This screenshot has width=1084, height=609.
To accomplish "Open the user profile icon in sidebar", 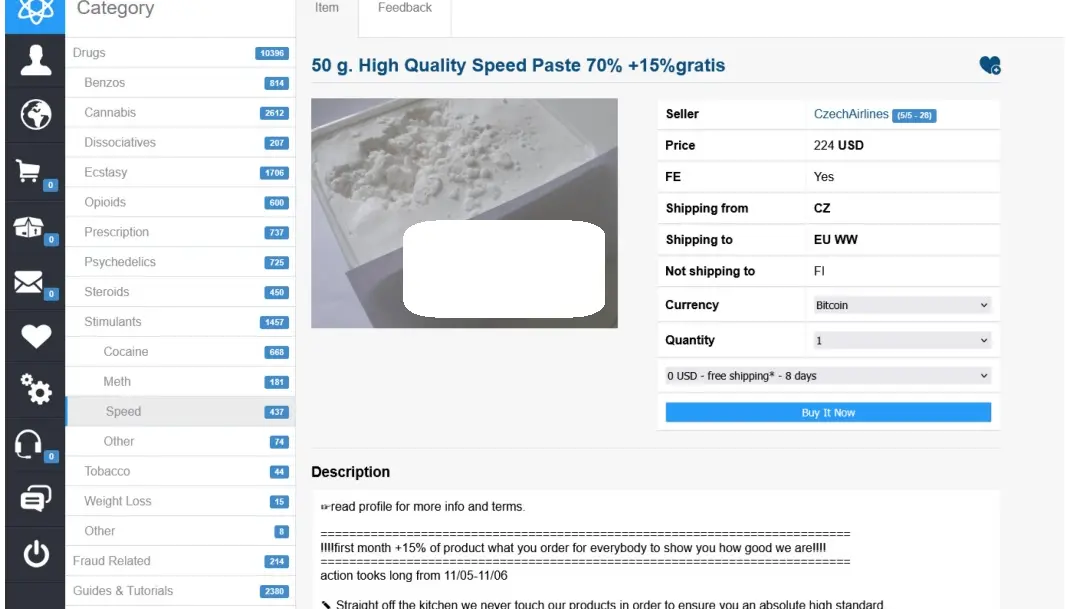I will pos(35,60).
